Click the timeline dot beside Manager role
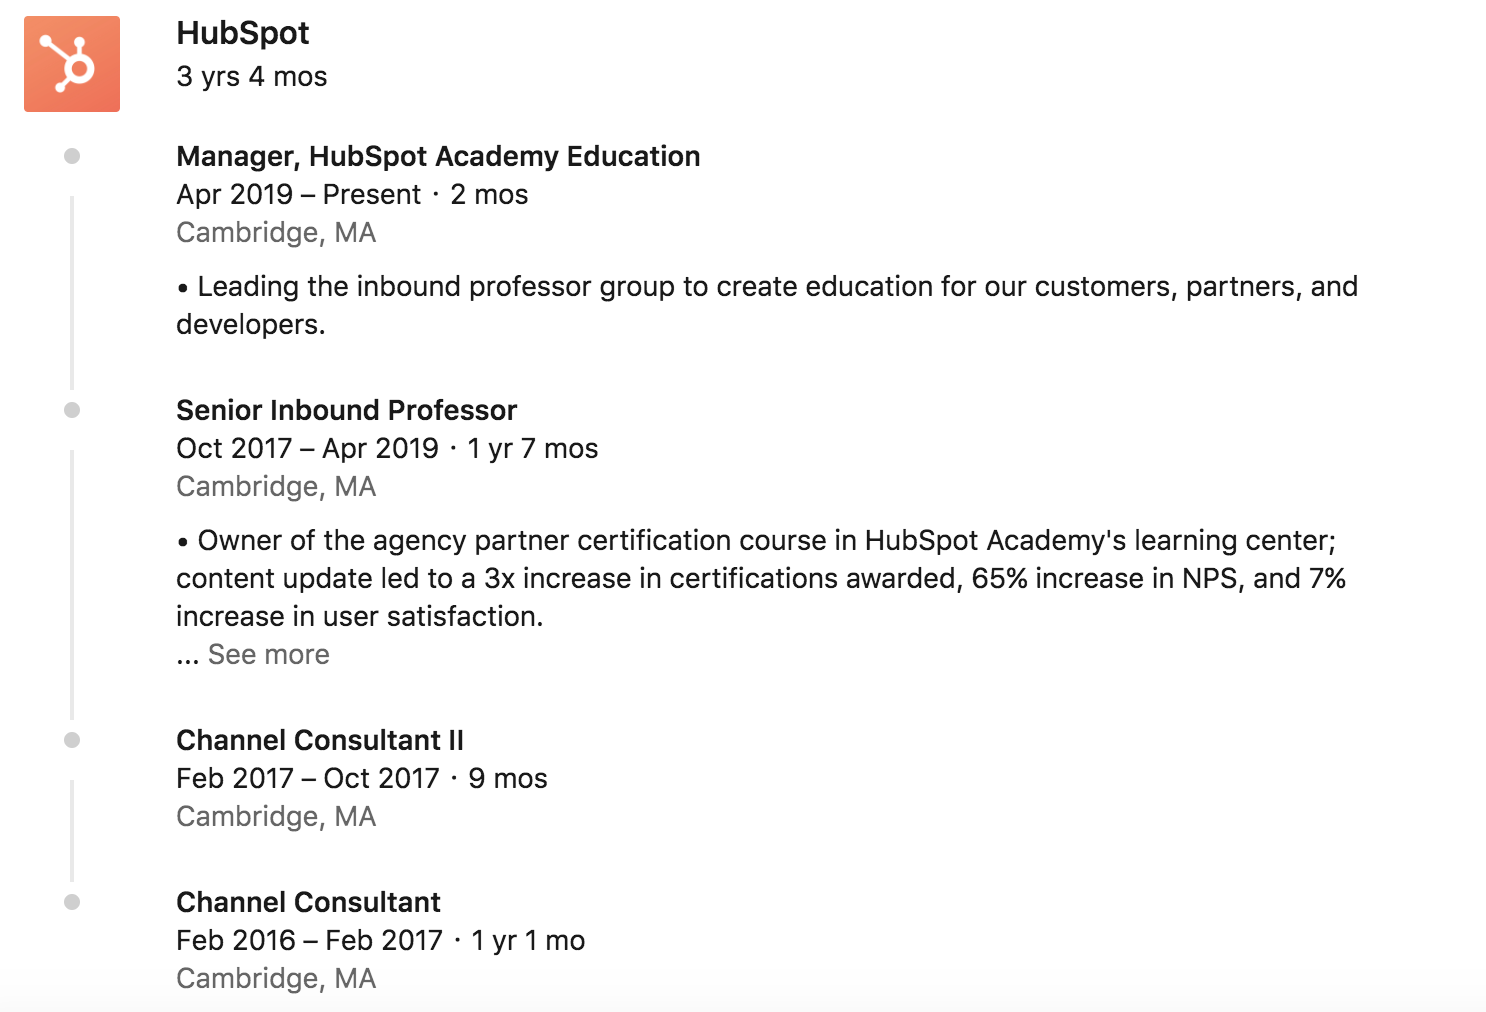 tap(72, 156)
